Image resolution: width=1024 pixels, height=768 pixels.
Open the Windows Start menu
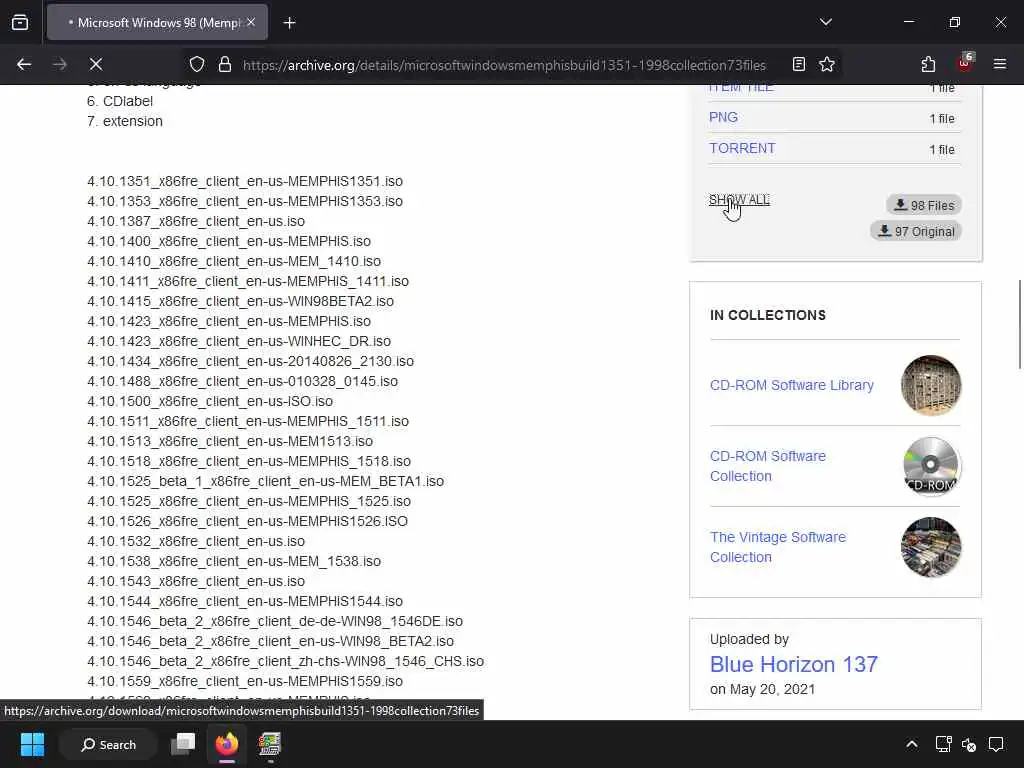click(x=32, y=744)
